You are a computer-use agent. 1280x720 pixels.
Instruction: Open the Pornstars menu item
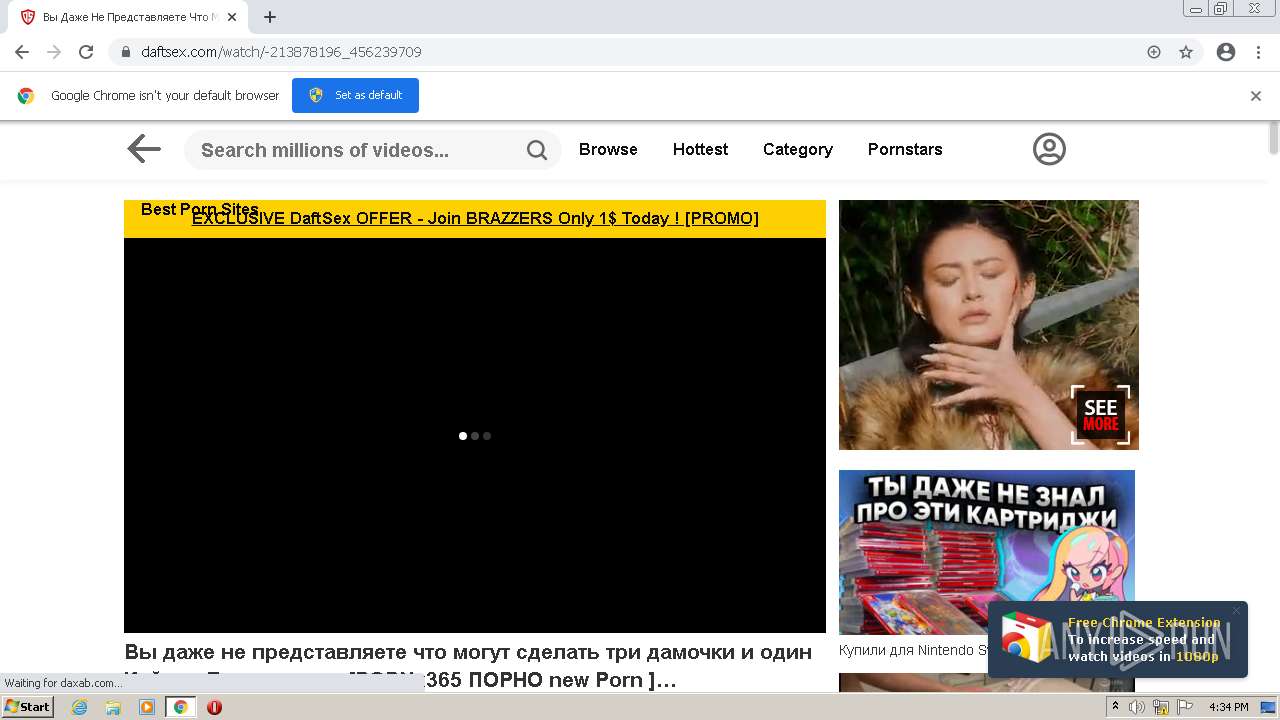[905, 149]
